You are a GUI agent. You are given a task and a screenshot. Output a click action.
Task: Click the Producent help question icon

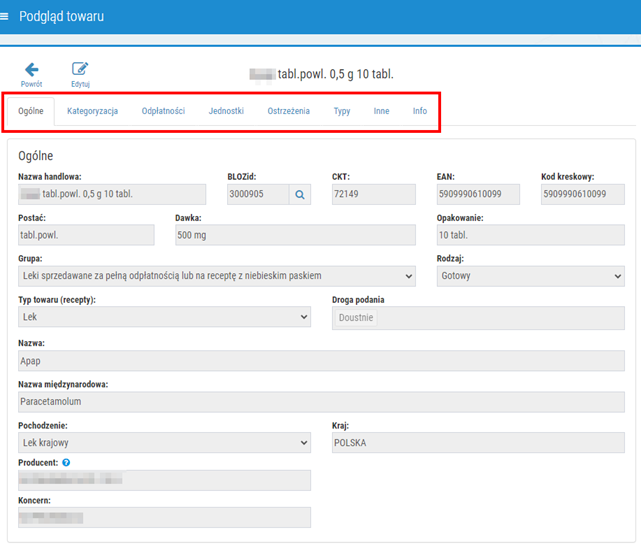coord(66,463)
